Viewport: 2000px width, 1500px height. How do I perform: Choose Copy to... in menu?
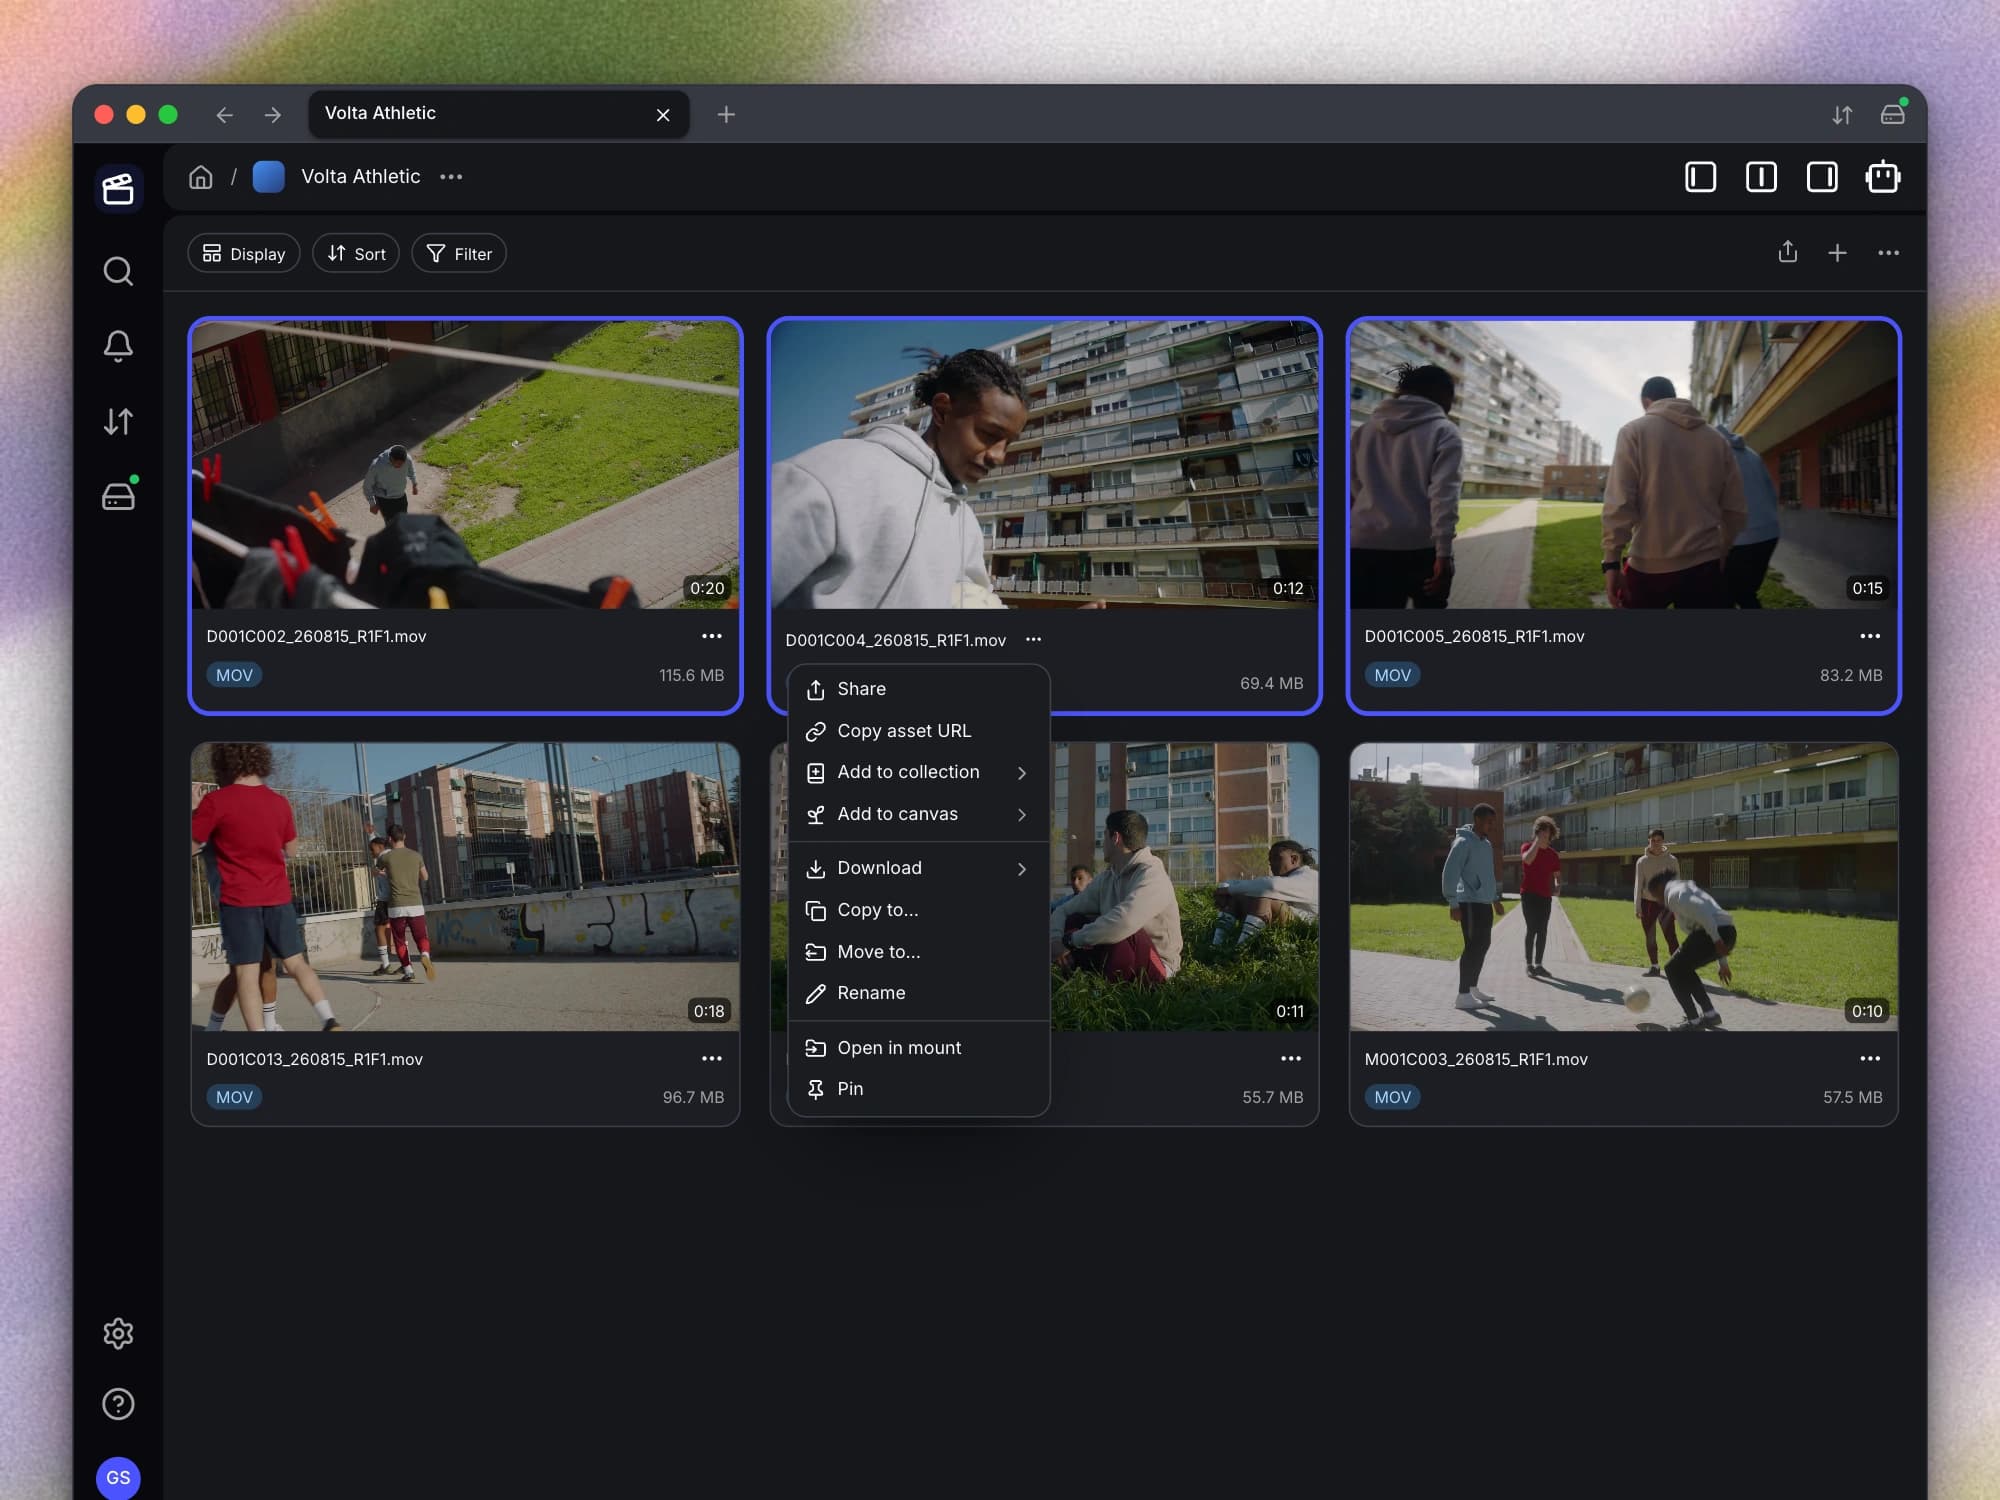[x=918, y=910]
